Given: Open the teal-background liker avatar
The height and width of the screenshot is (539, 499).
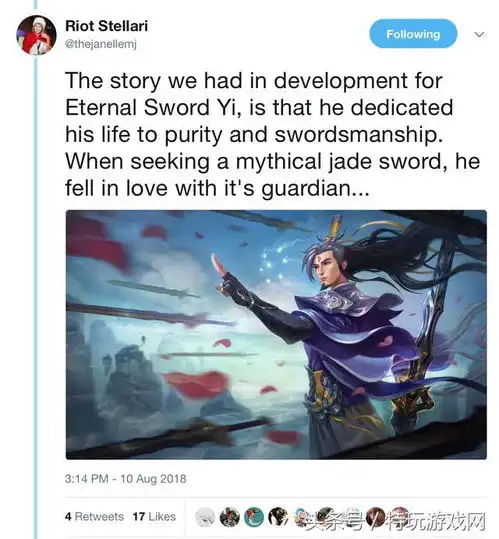Looking at the screenshot, I should [x=254, y=517].
